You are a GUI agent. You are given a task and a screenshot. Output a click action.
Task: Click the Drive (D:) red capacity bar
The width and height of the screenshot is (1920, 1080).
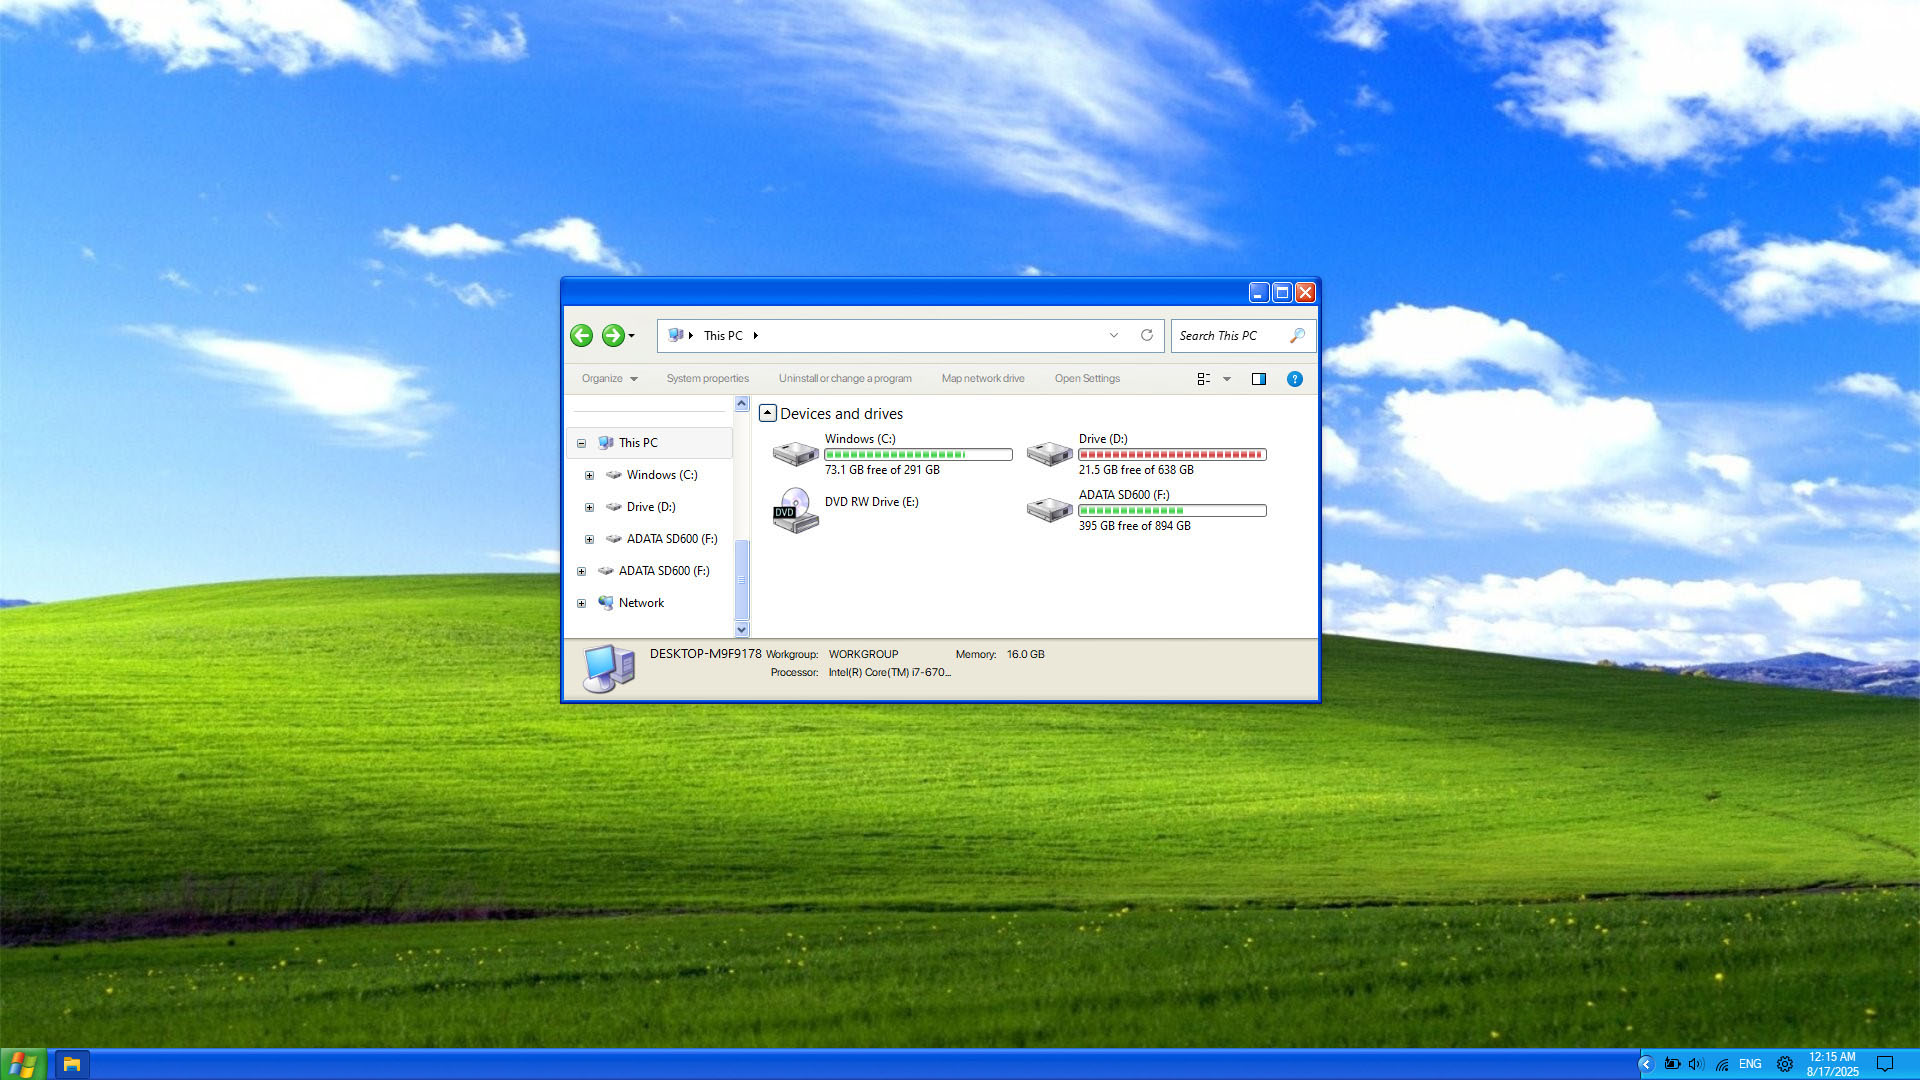point(1172,455)
